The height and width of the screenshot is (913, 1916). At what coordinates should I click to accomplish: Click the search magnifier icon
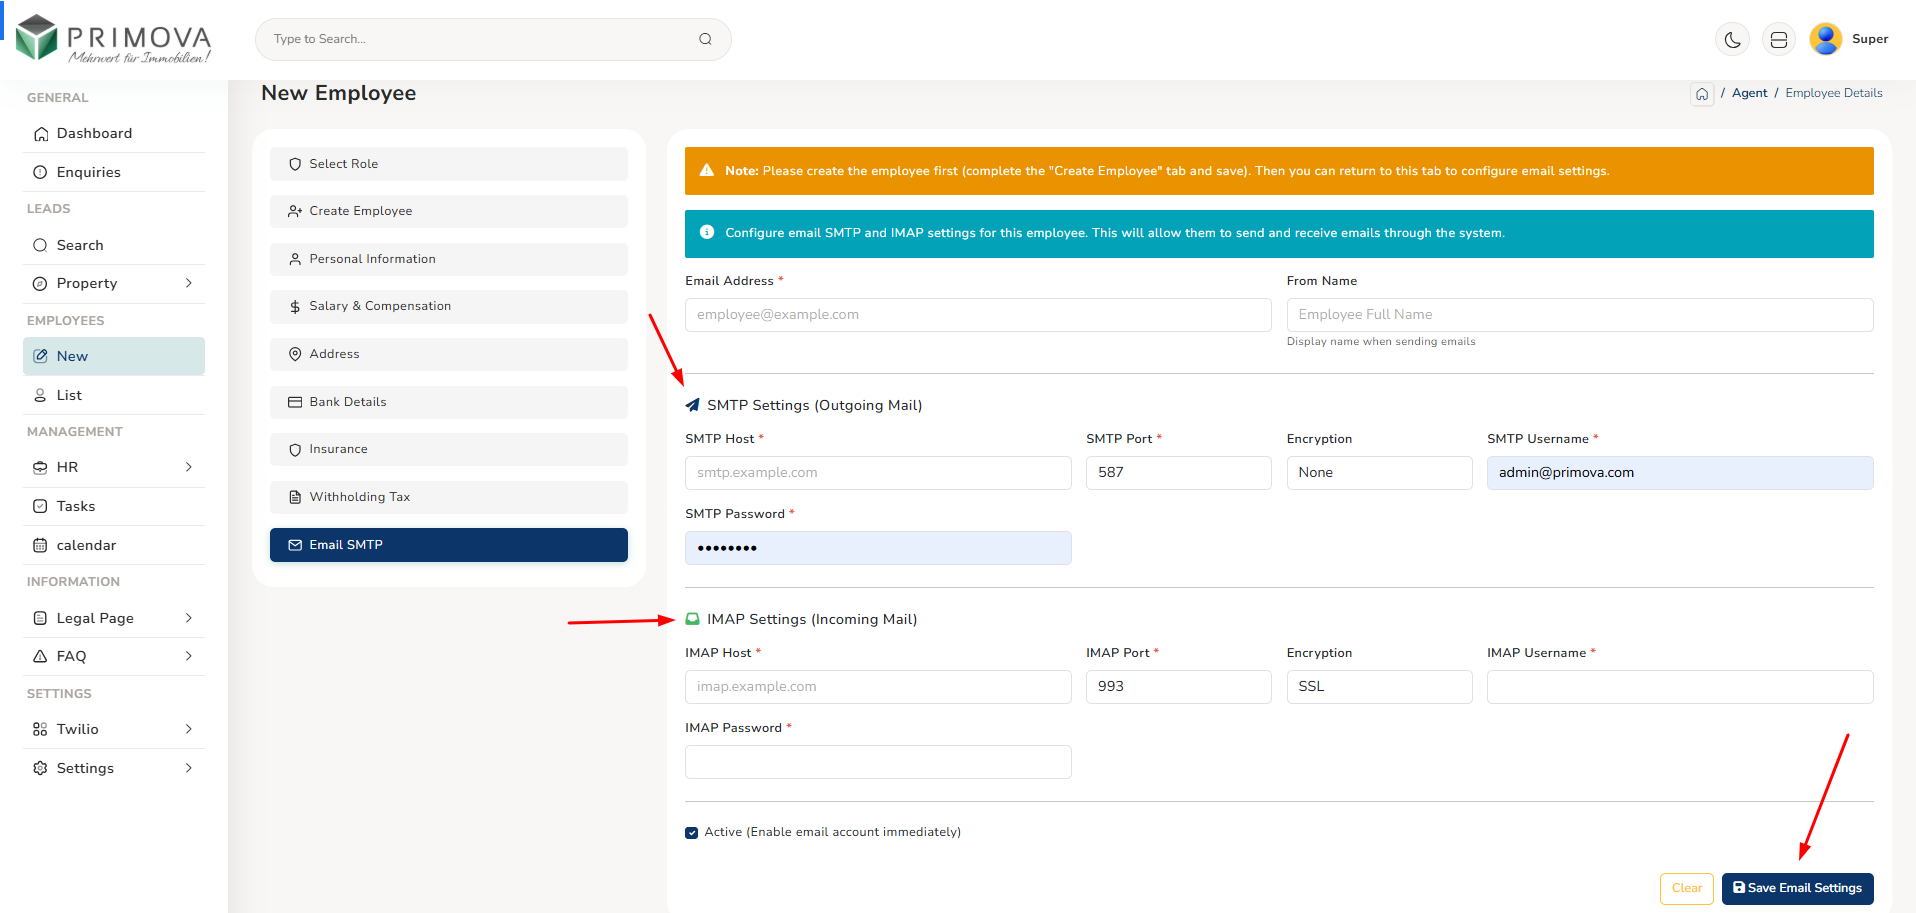tap(705, 39)
